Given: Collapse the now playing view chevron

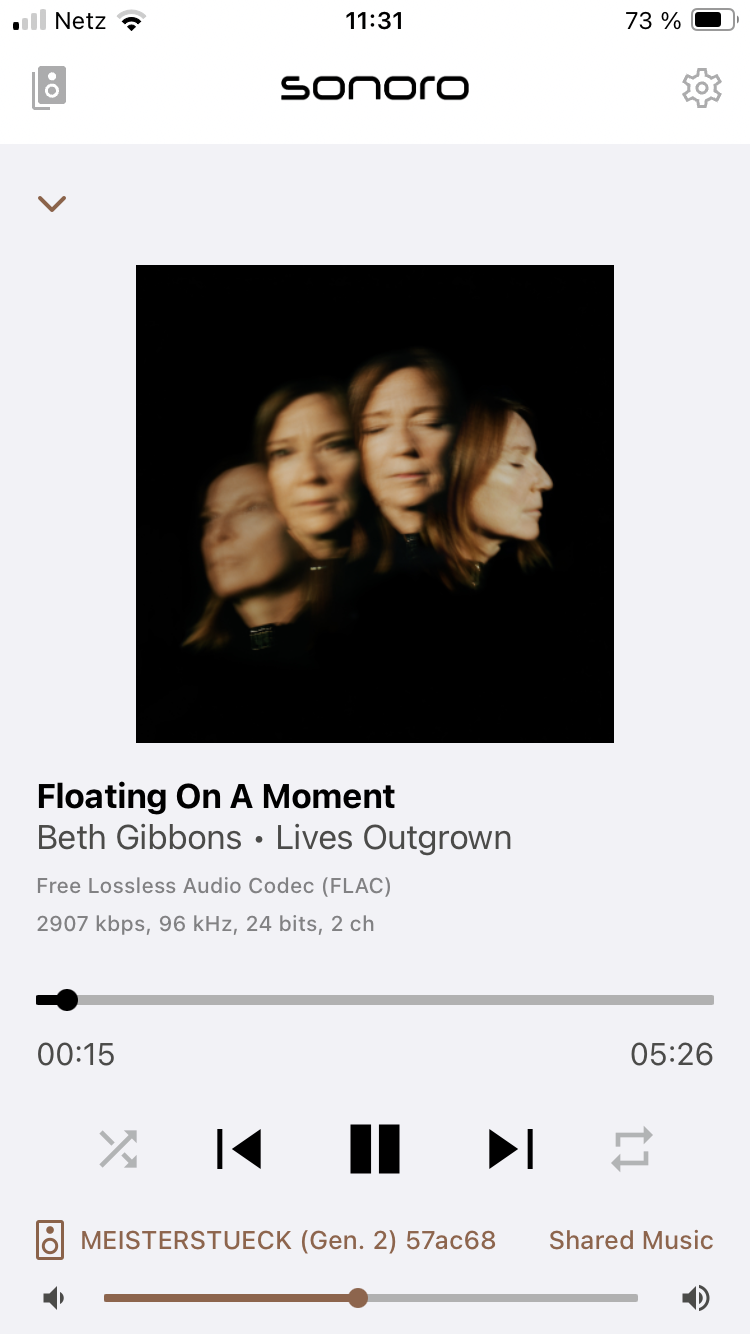Looking at the screenshot, I should point(52,203).
